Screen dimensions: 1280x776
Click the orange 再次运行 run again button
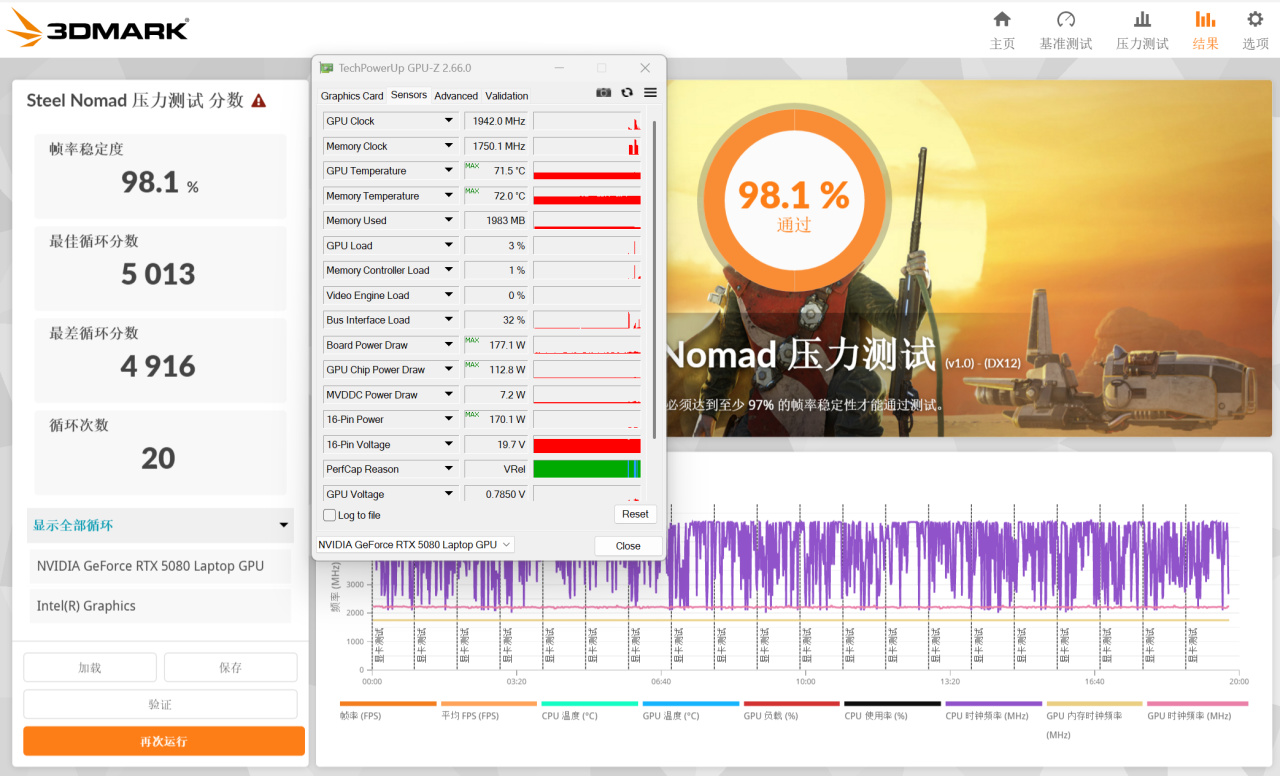pyautogui.click(x=164, y=741)
